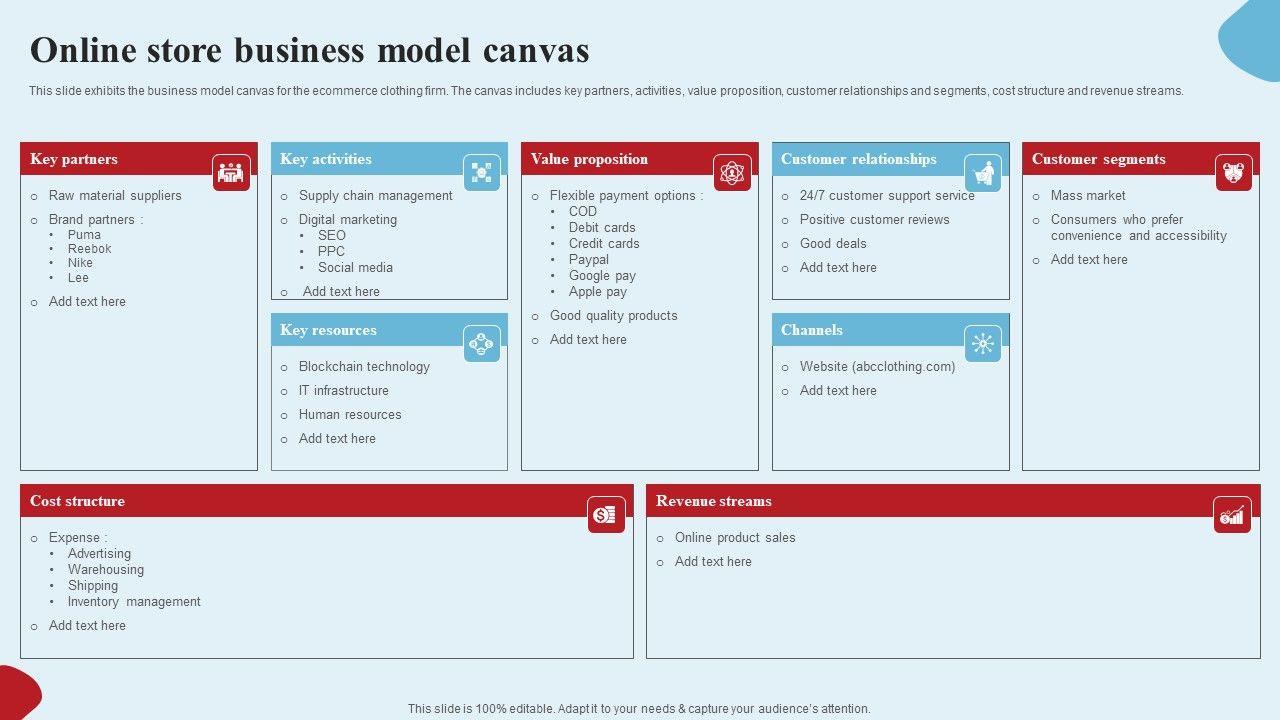Click the 'Good deals' bullet
The height and width of the screenshot is (720, 1280).
click(833, 244)
